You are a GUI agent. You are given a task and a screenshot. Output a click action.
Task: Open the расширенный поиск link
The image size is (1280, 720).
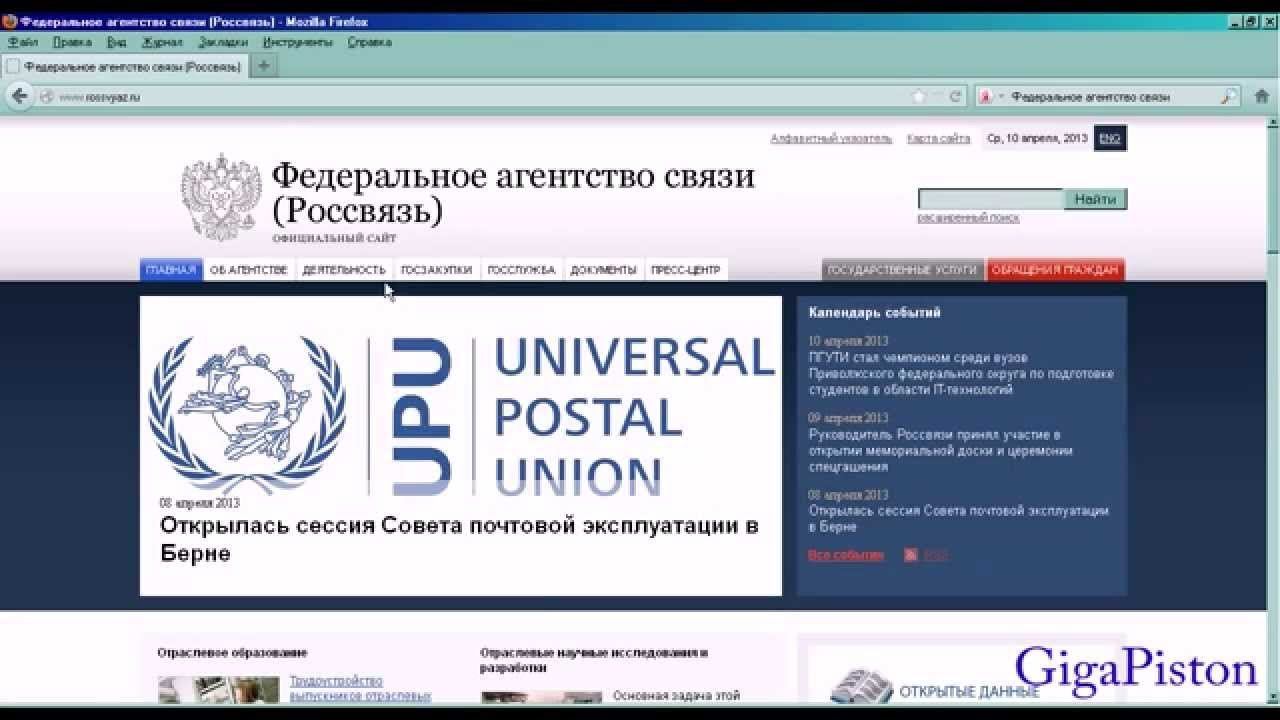[x=968, y=217]
